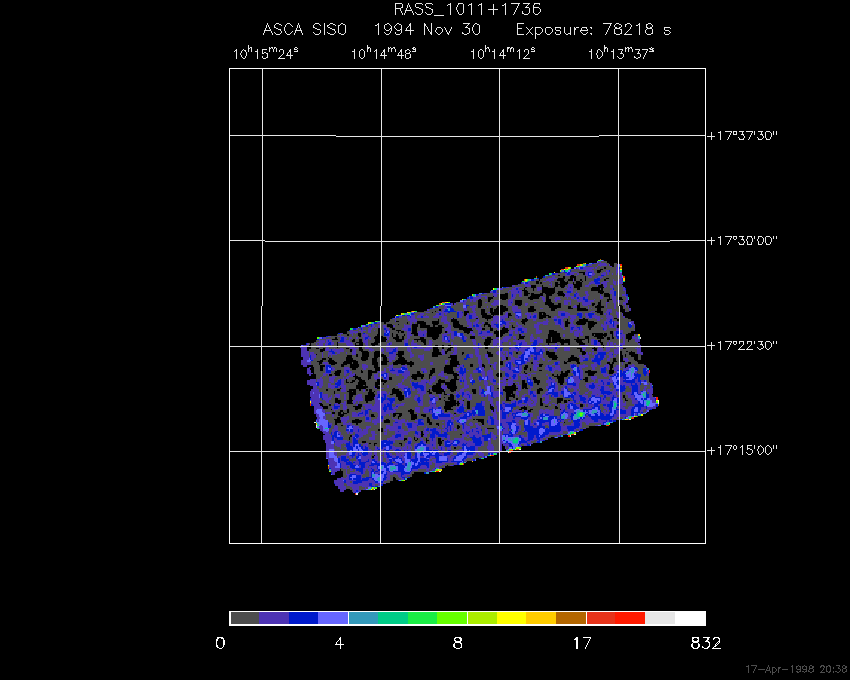Click the observation date 1994 Nov 30
This screenshot has height=680, width=850.
pyautogui.click(x=428, y=29)
